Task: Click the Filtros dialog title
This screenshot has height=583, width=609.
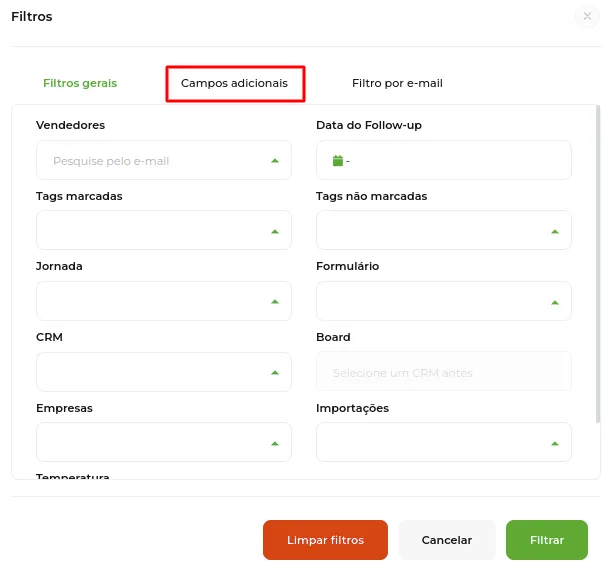Action: click(x=32, y=17)
